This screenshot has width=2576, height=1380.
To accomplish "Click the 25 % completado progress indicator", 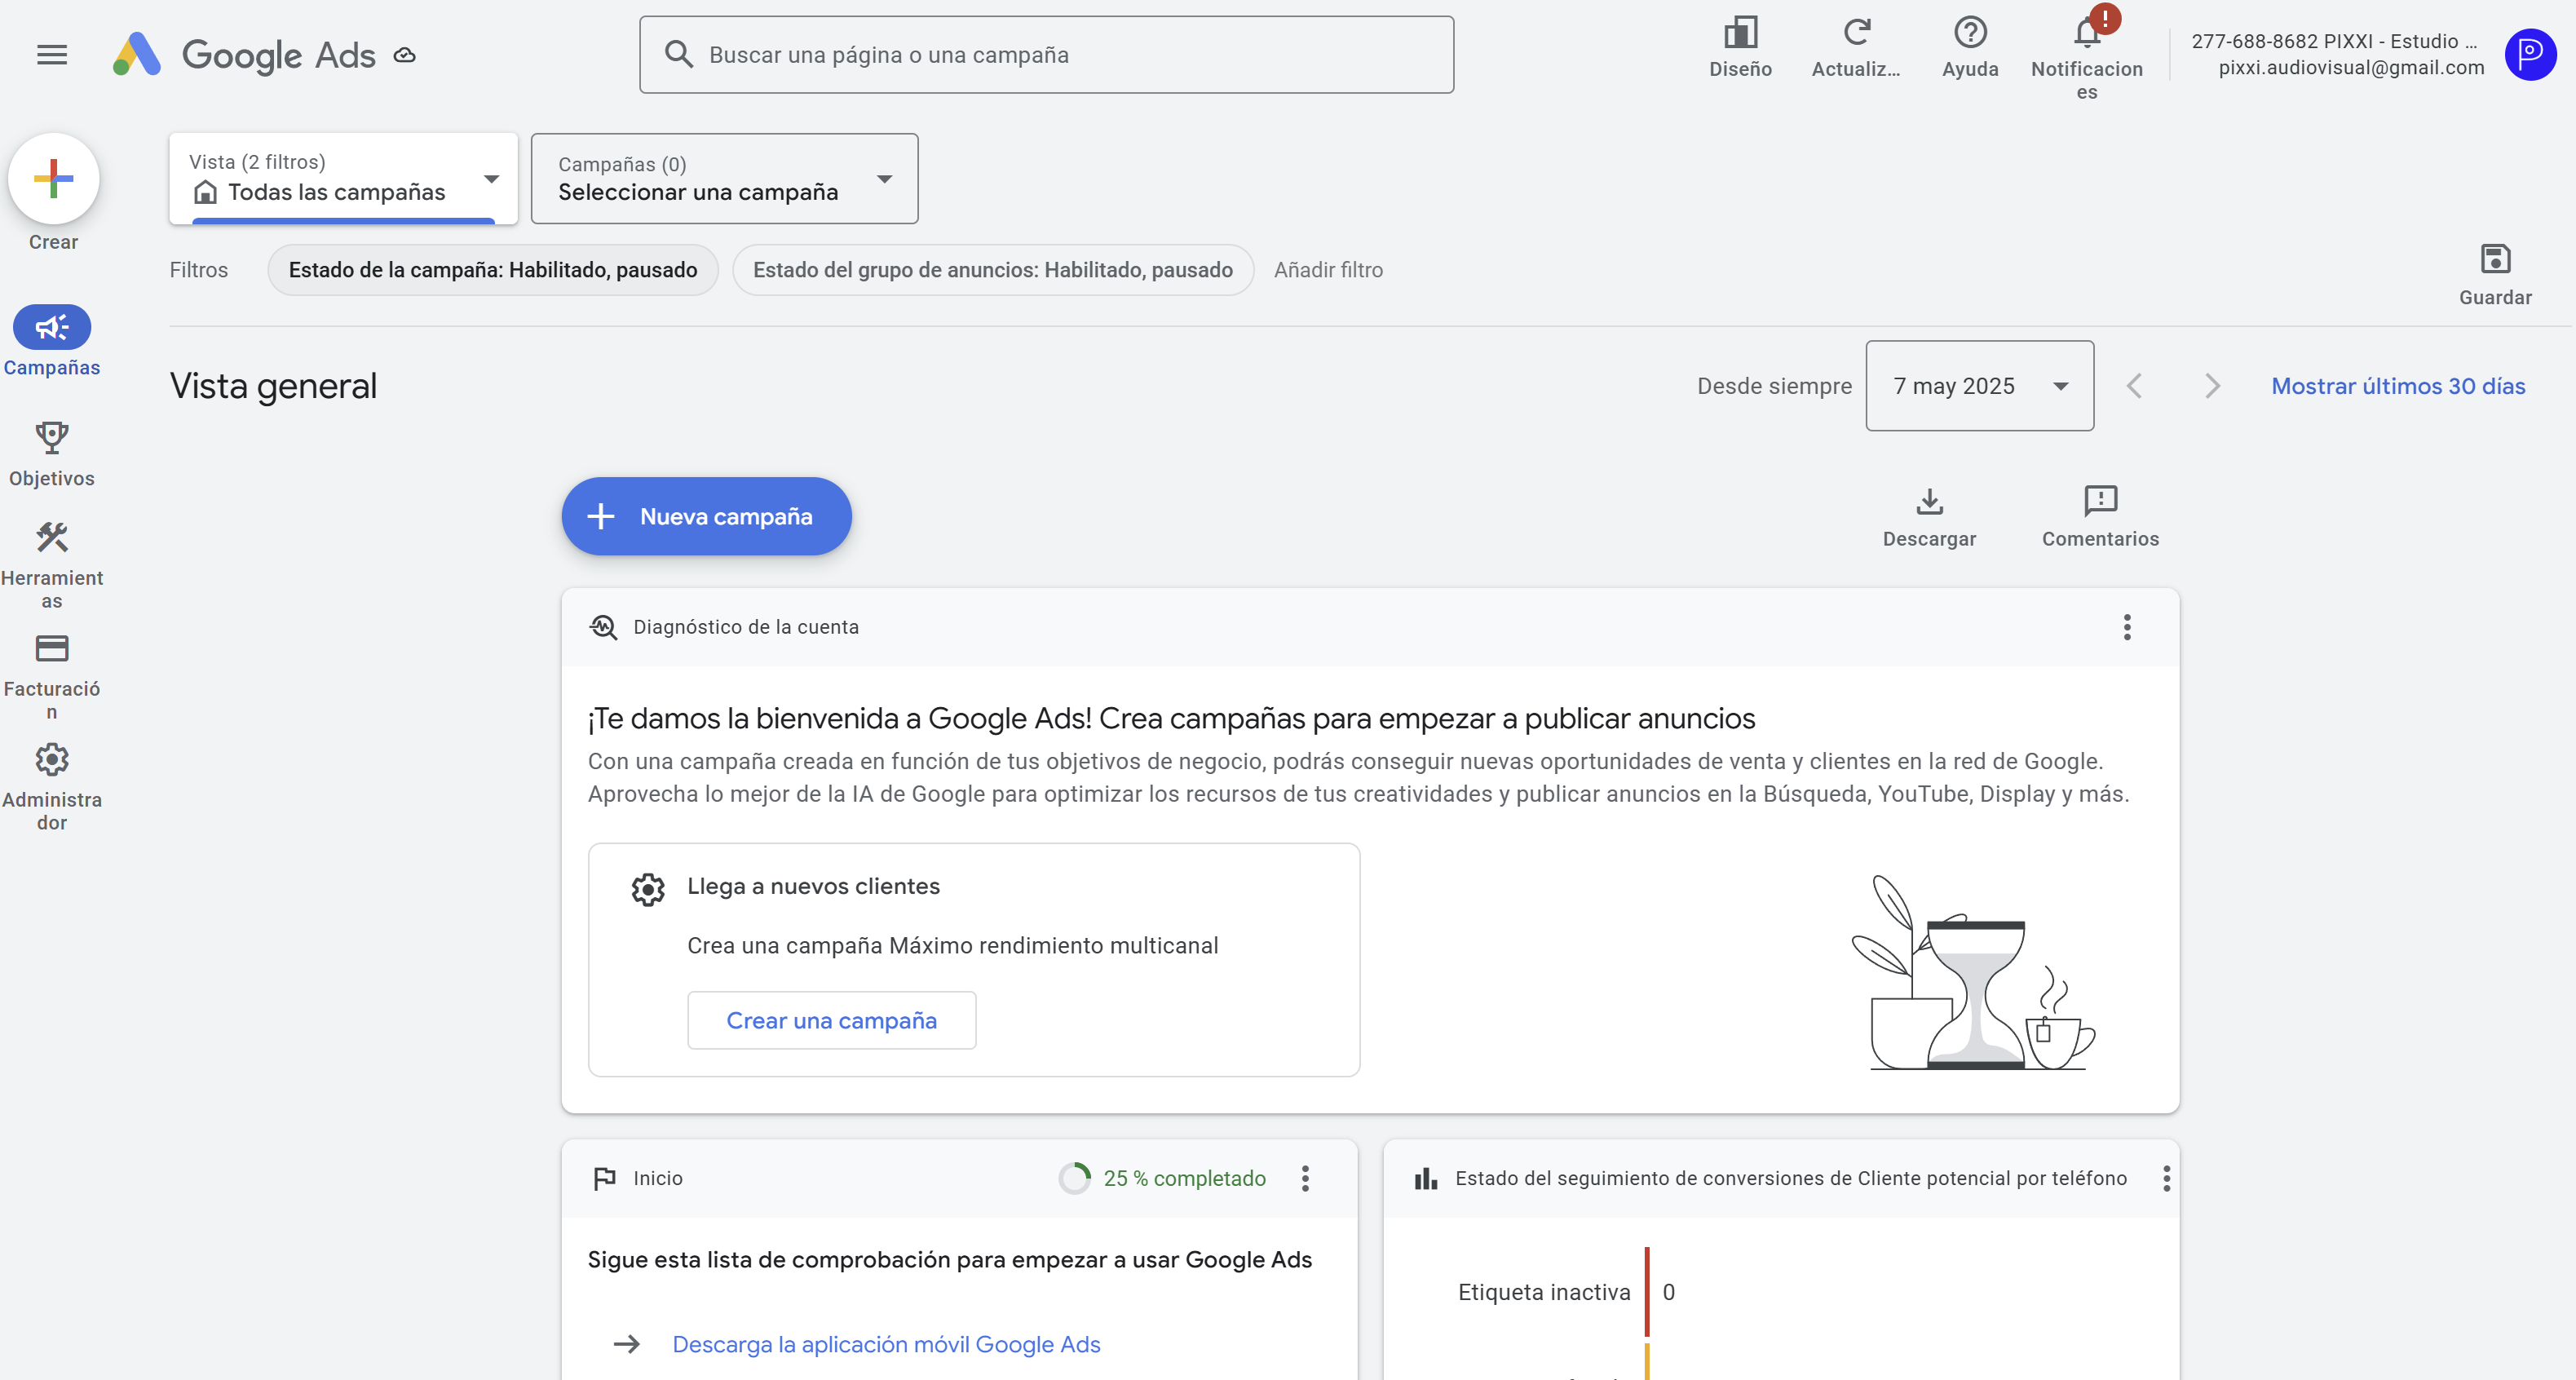I will tap(1162, 1178).
